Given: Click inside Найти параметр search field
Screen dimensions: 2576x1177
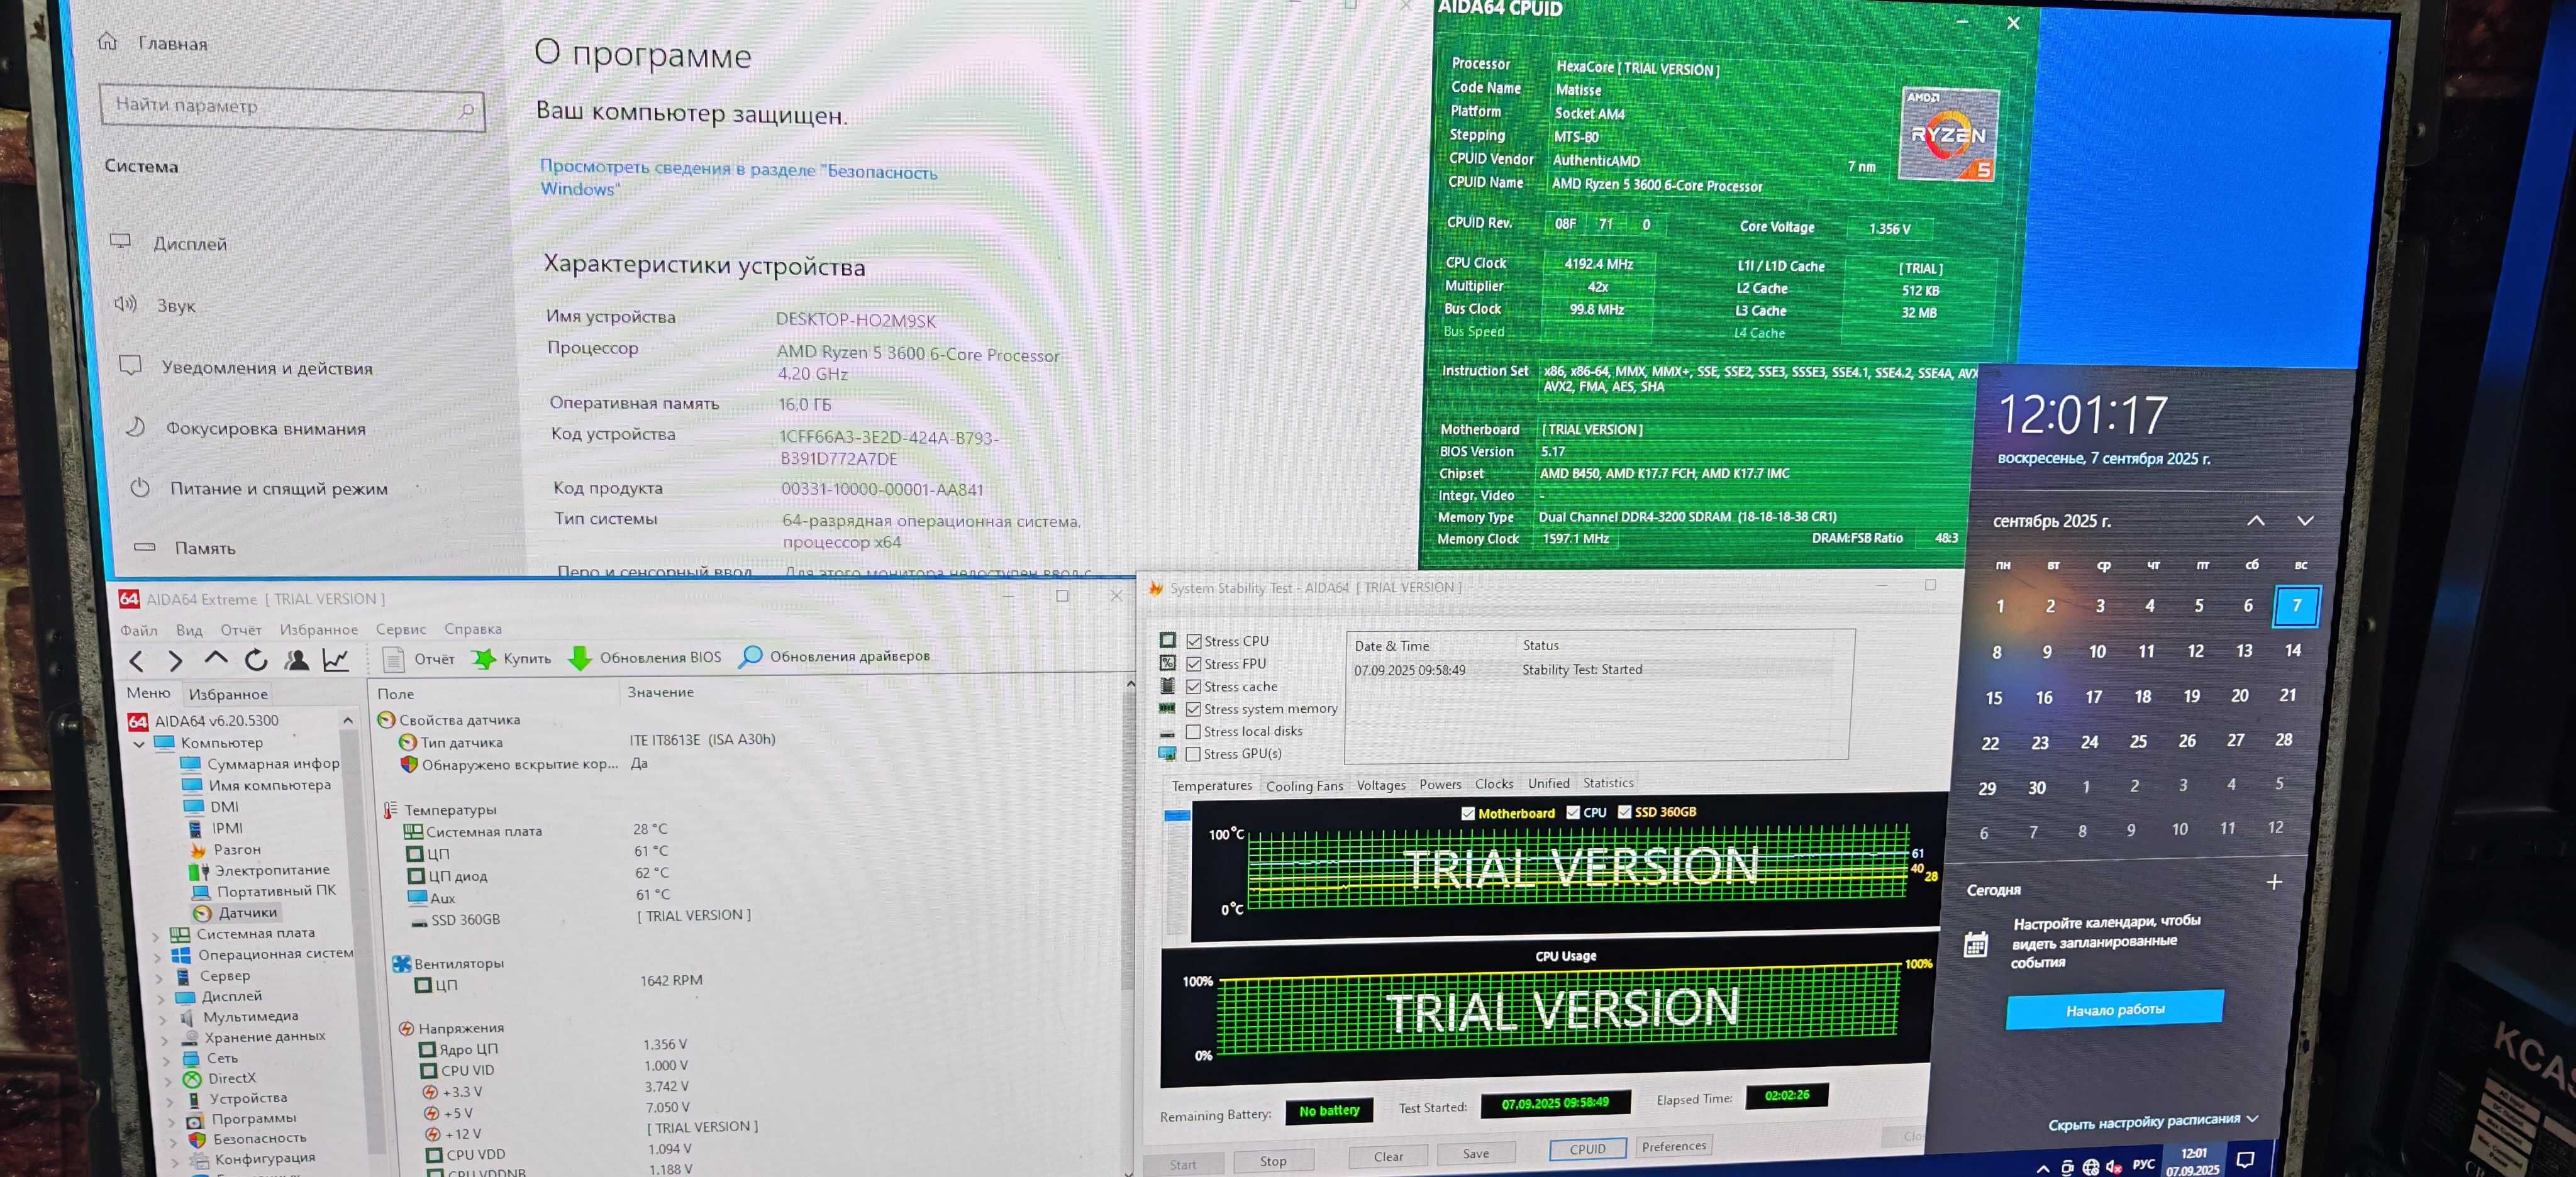Looking at the screenshot, I should [292, 107].
